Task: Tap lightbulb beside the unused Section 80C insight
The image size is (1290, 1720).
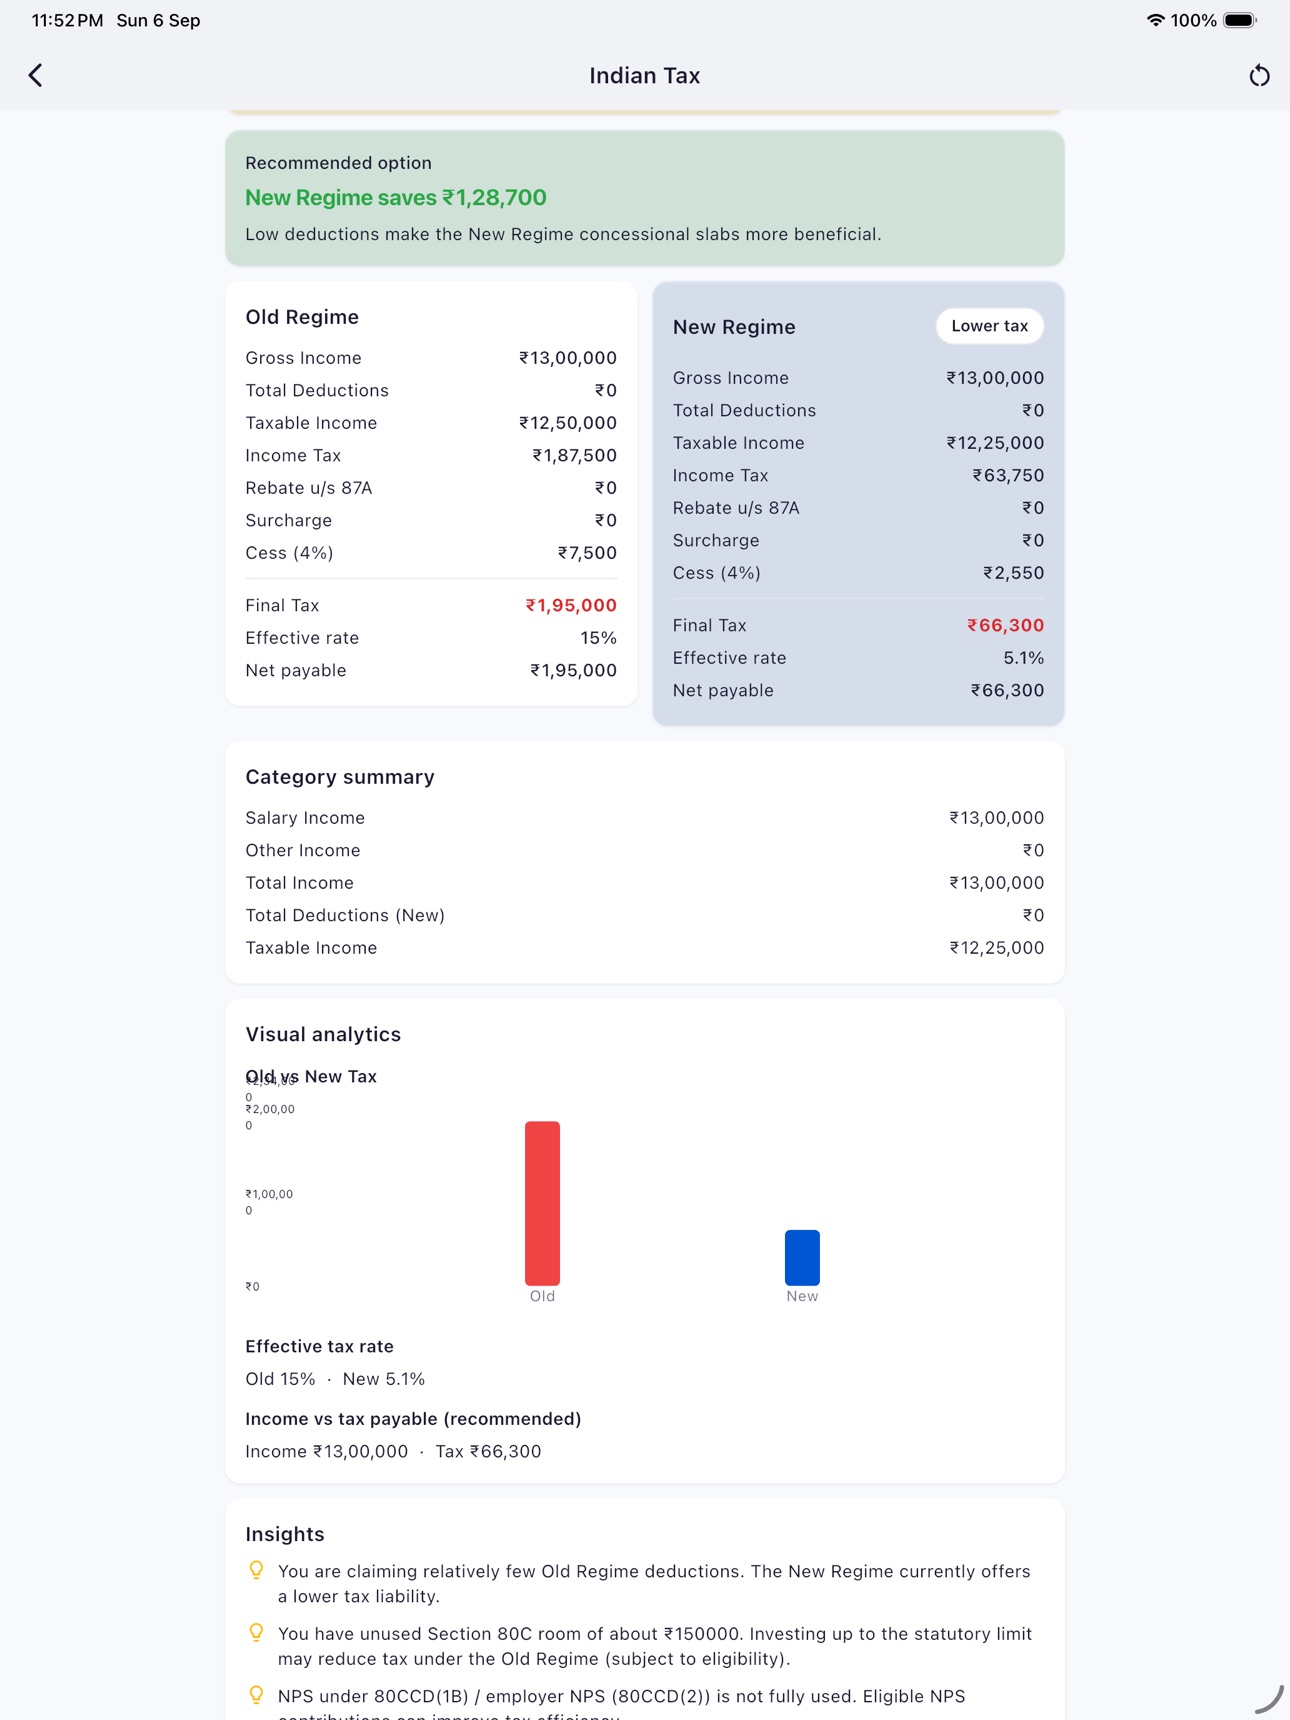Action: click(x=256, y=1633)
